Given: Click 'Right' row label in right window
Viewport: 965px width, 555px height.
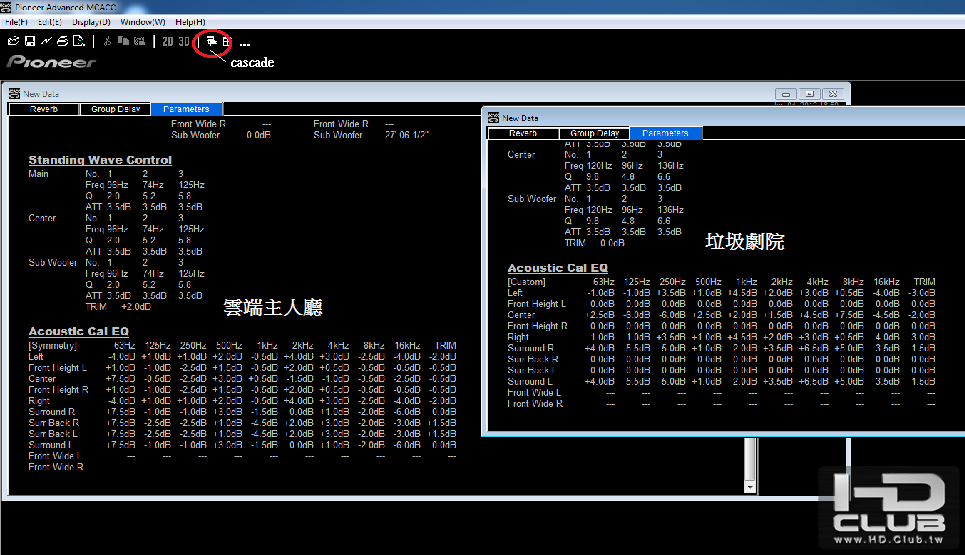Looking at the screenshot, I should tap(518, 337).
